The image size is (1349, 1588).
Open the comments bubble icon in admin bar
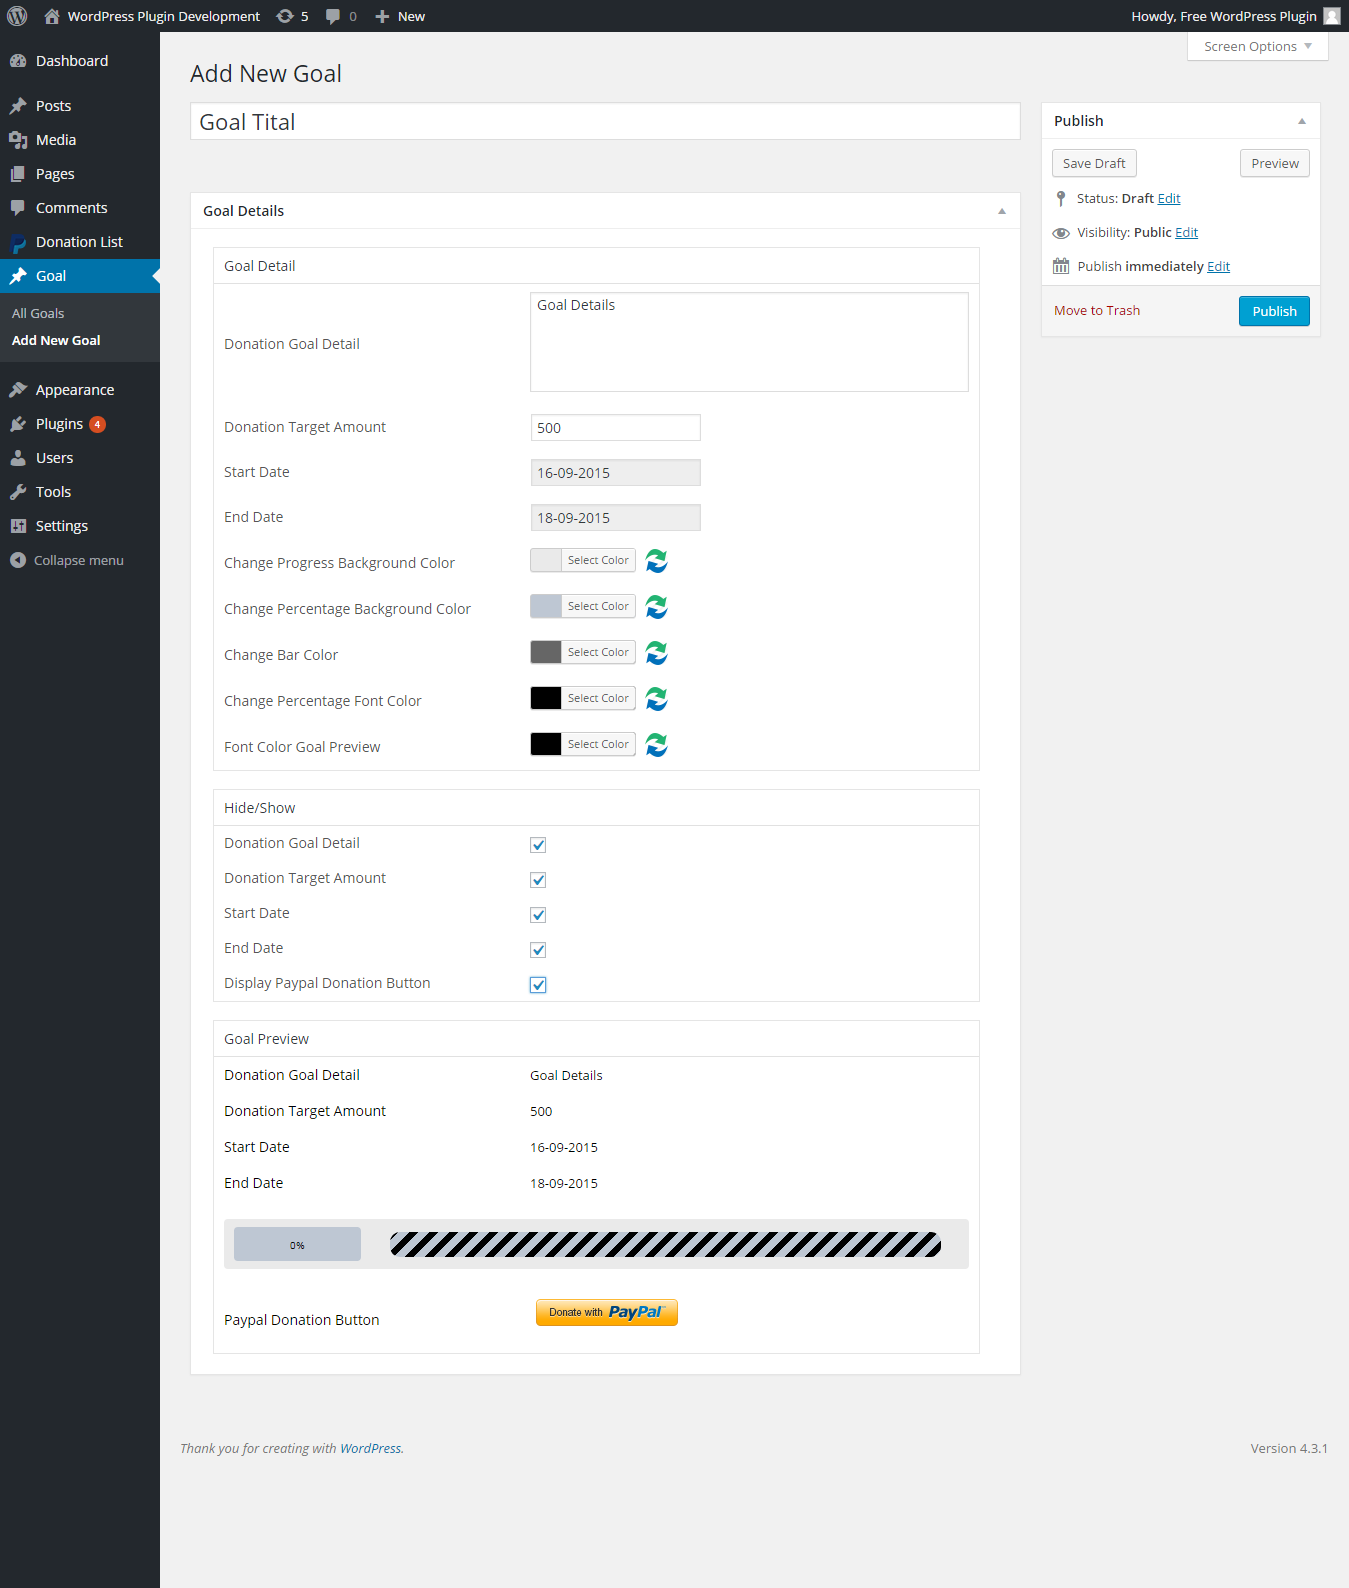[333, 16]
